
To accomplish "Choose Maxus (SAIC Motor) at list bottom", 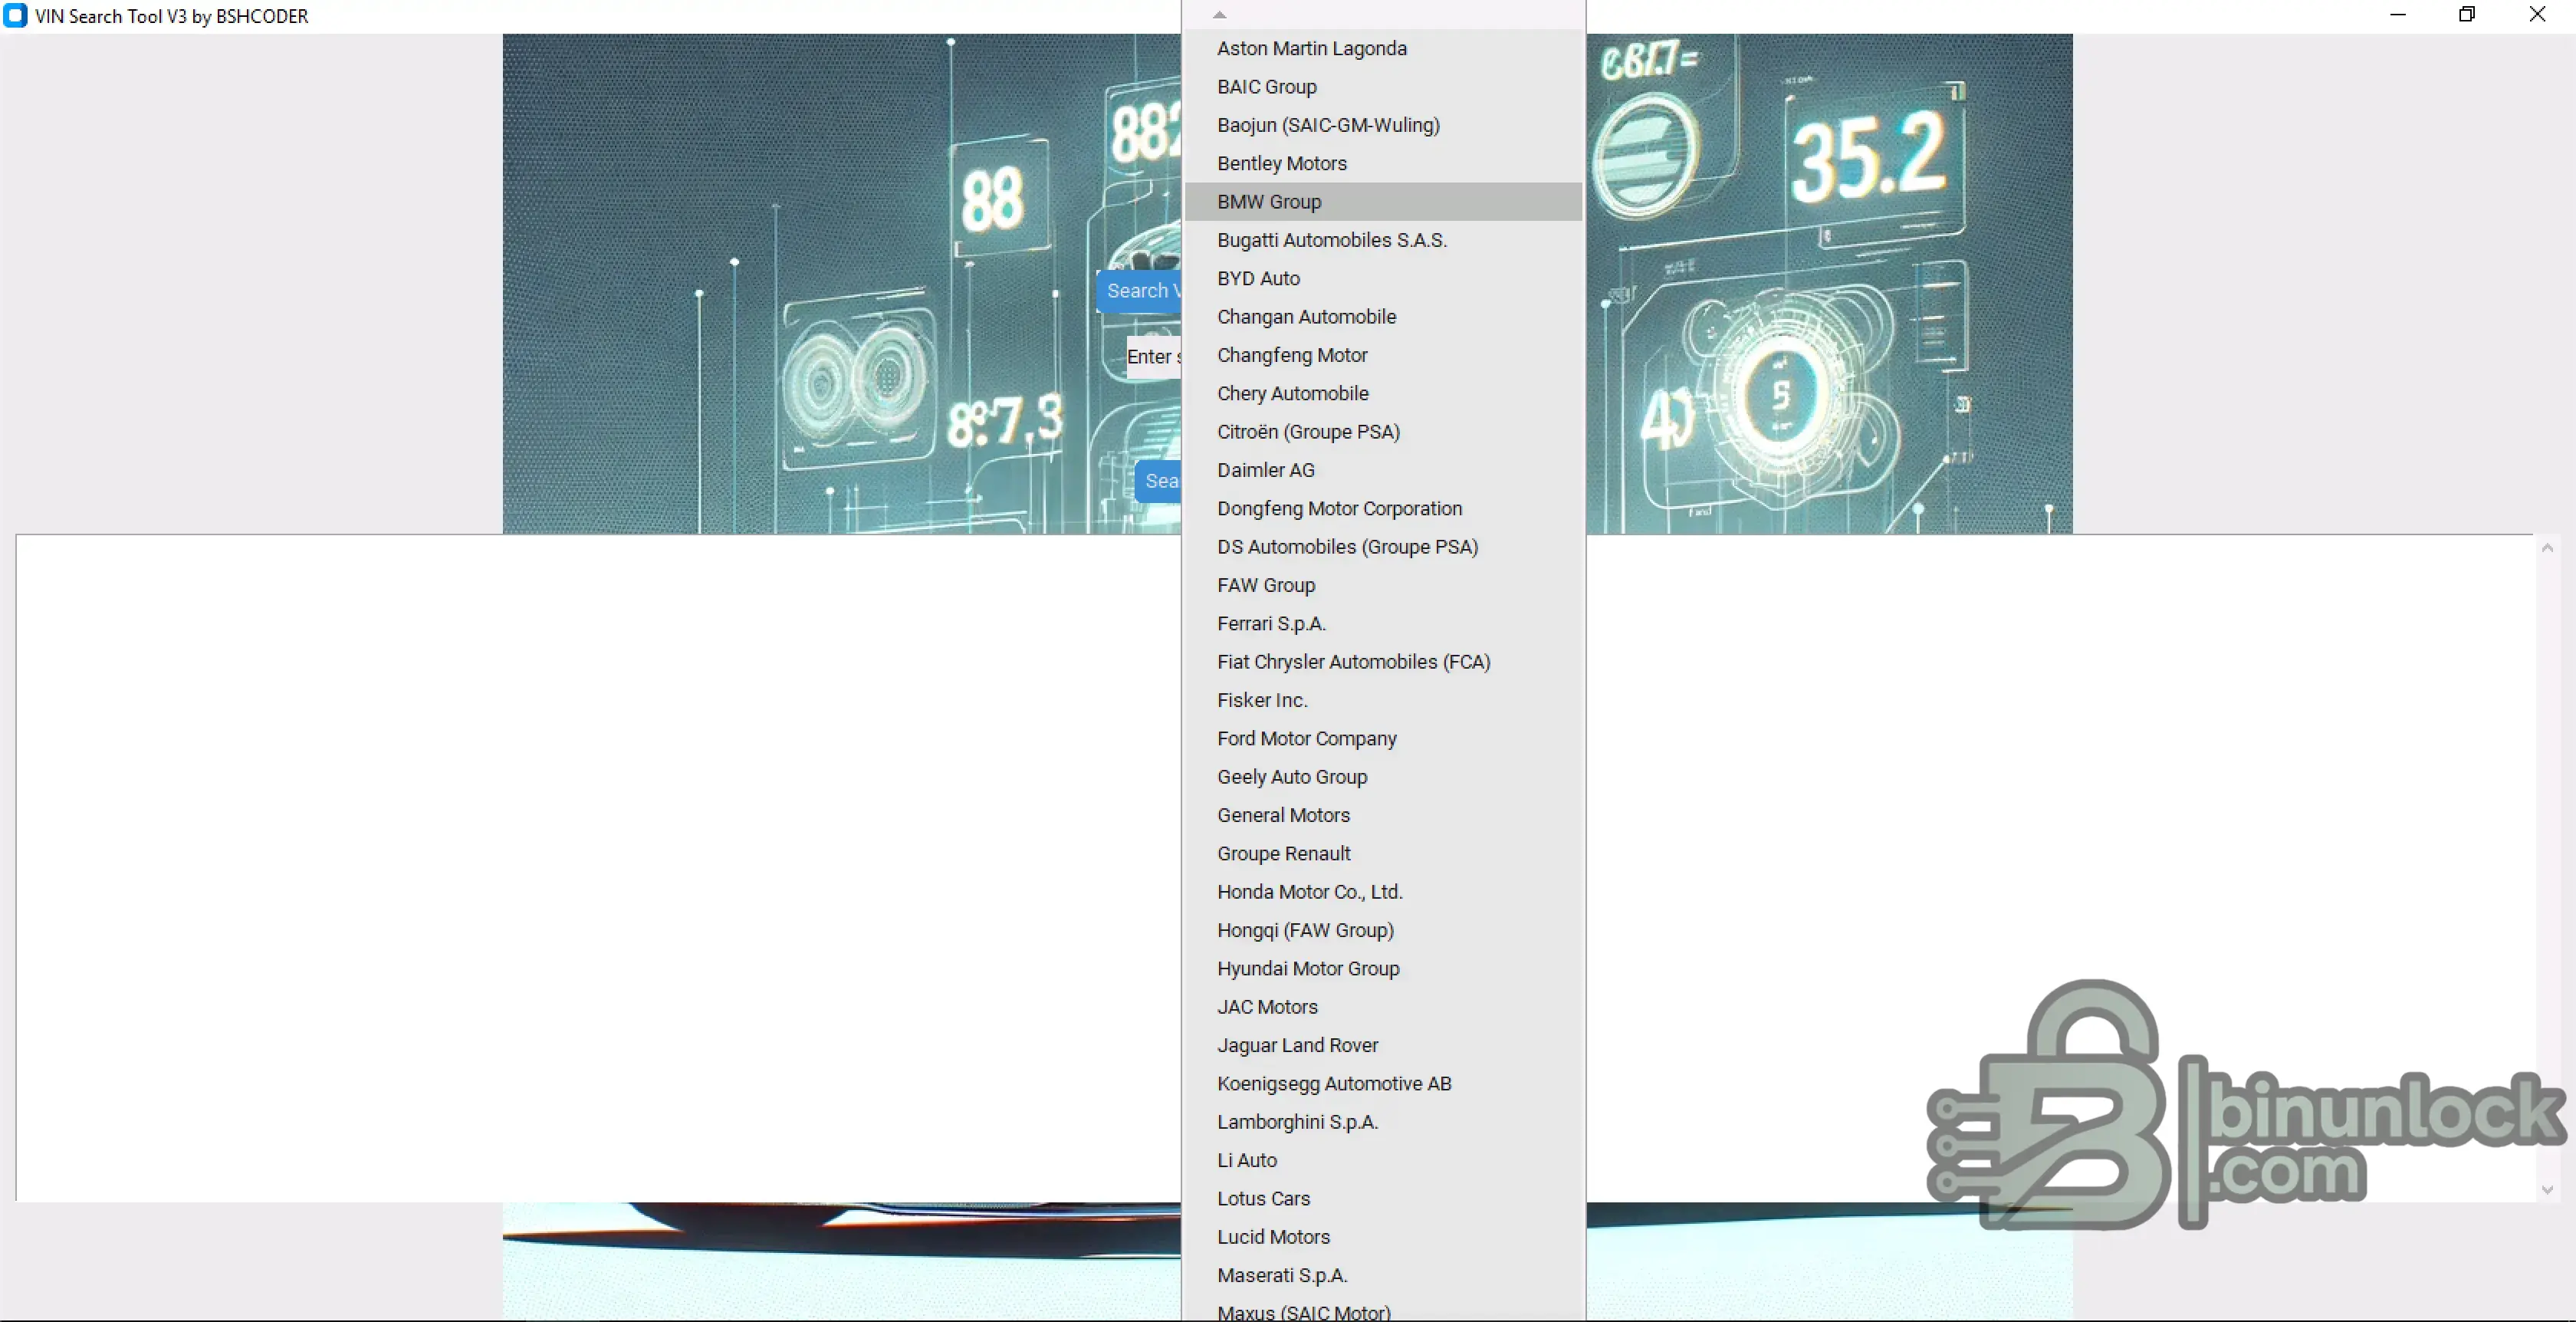I will tap(1383, 1310).
